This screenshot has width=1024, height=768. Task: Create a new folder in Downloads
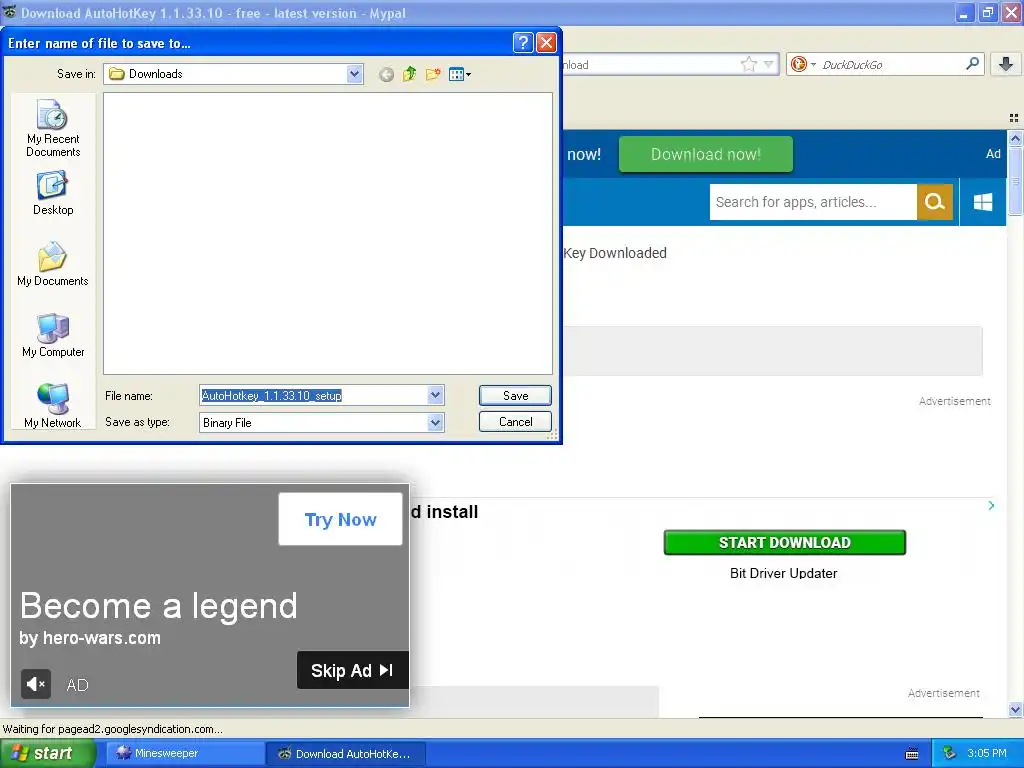(x=432, y=74)
